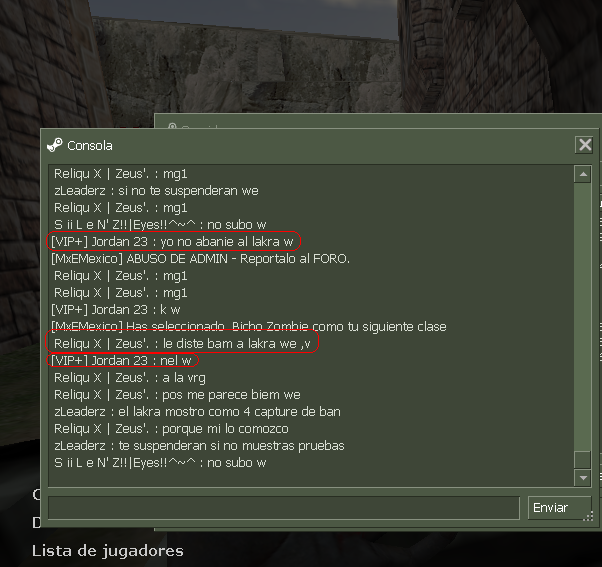The image size is (602, 567).
Task: Close the Consola window
Action: click(584, 145)
